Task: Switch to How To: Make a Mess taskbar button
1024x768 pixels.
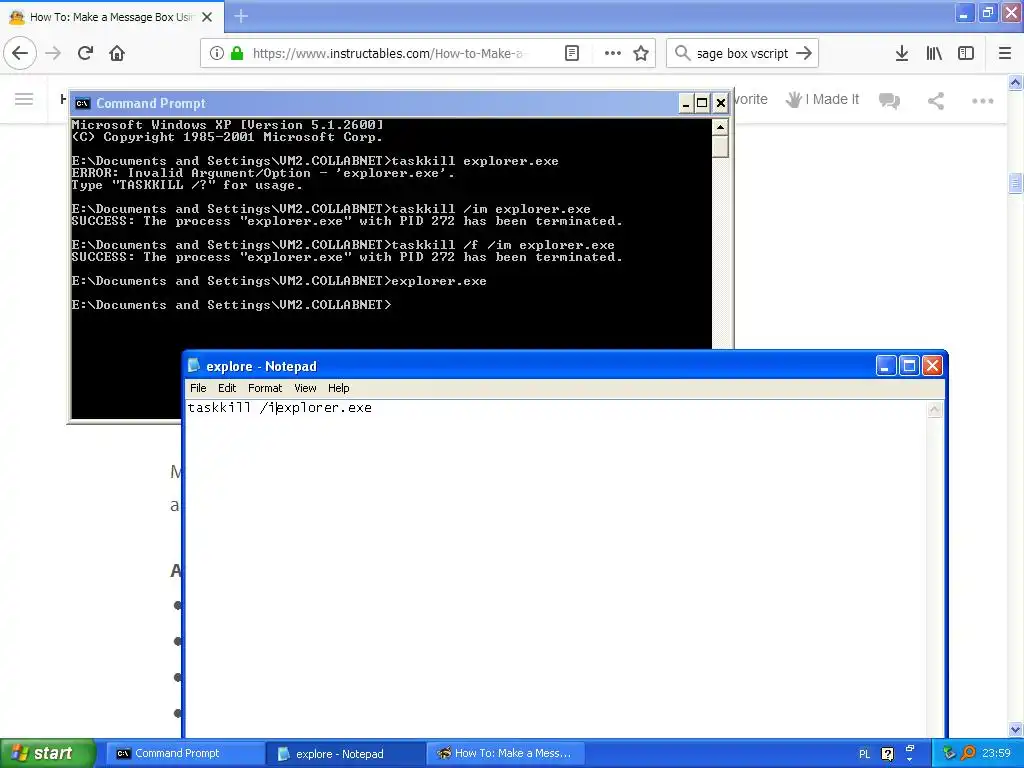Action: (505, 754)
